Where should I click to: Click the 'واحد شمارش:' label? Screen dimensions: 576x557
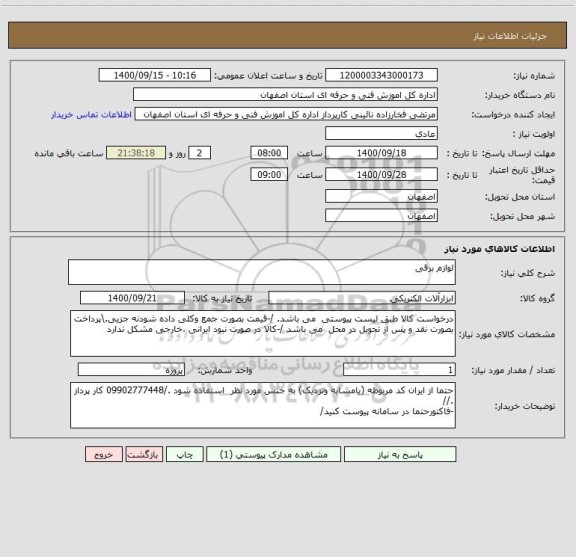click(x=225, y=370)
